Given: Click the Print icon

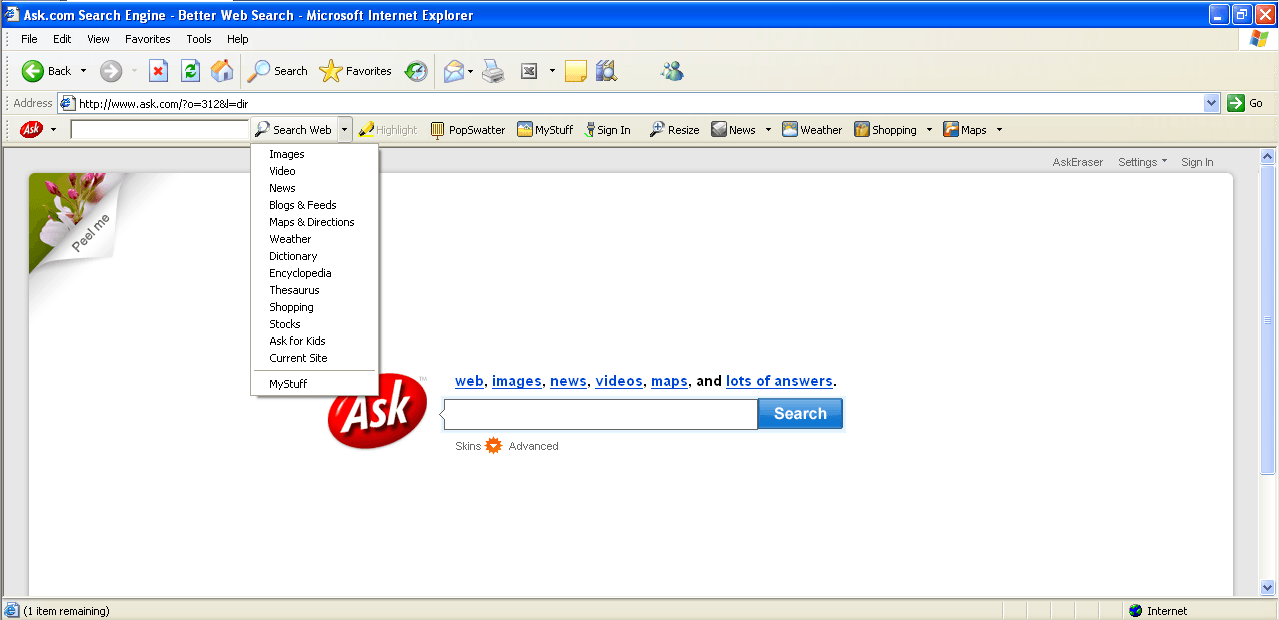Looking at the screenshot, I should [x=493, y=71].
